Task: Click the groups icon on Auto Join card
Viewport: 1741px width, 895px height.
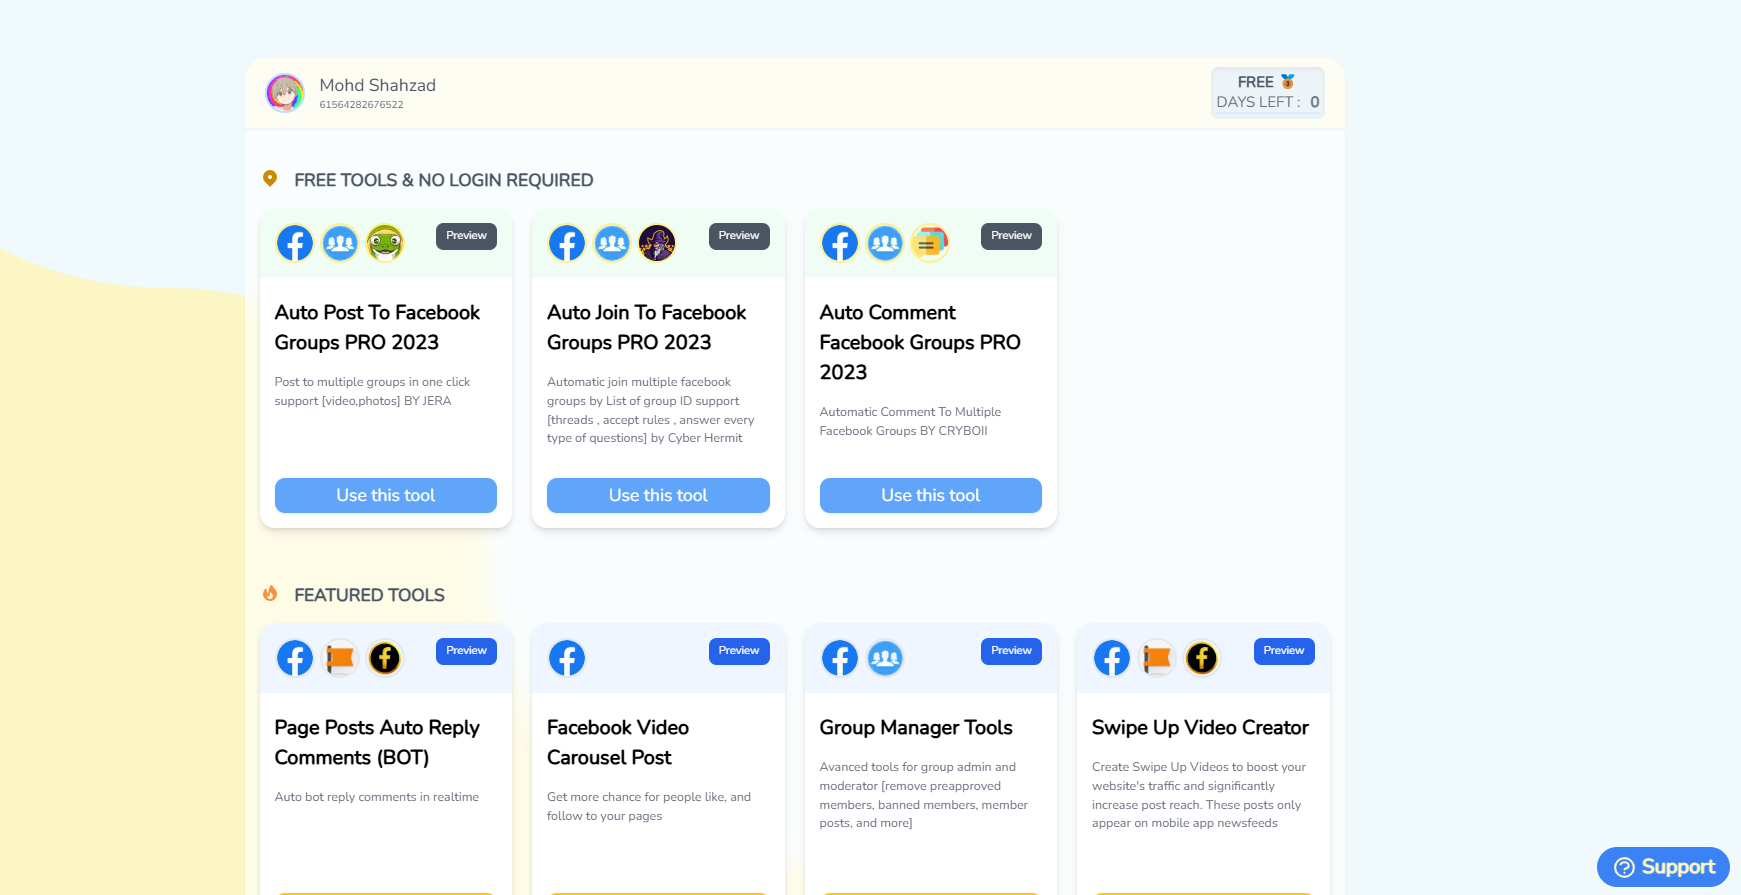Action: (612, 243)
